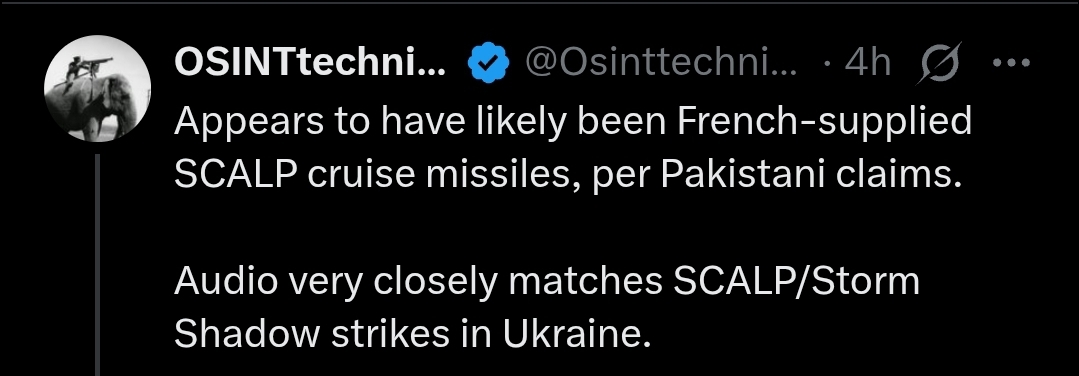This screenshot has height=376, width=1079.
Task: Click the word "Ukraine" ending the post
Action: tap(576, 335)
